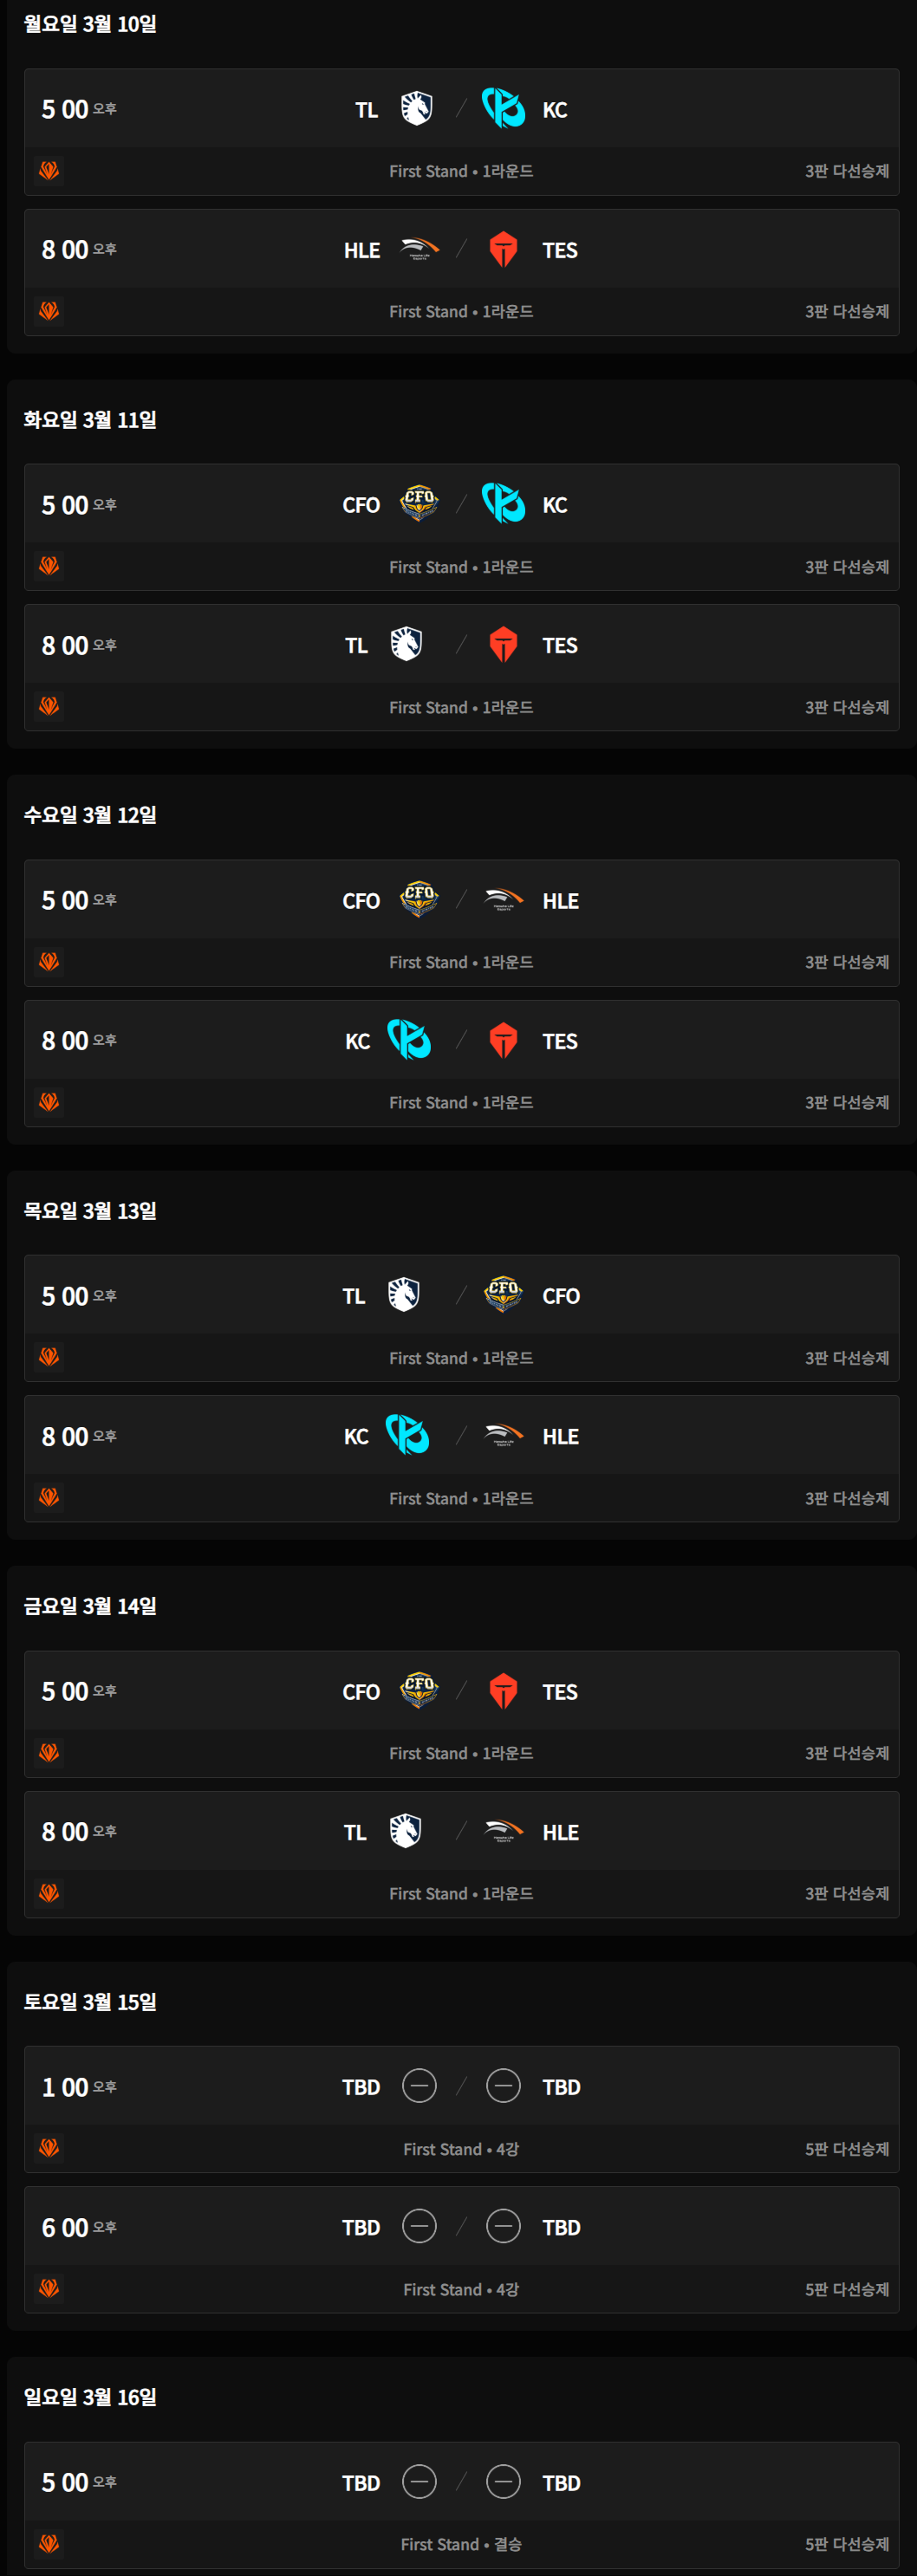Click HLE team name in March 13 8:00 match
The width and height of the screenshot is (917, 2576).
[x=560, y=1436]
